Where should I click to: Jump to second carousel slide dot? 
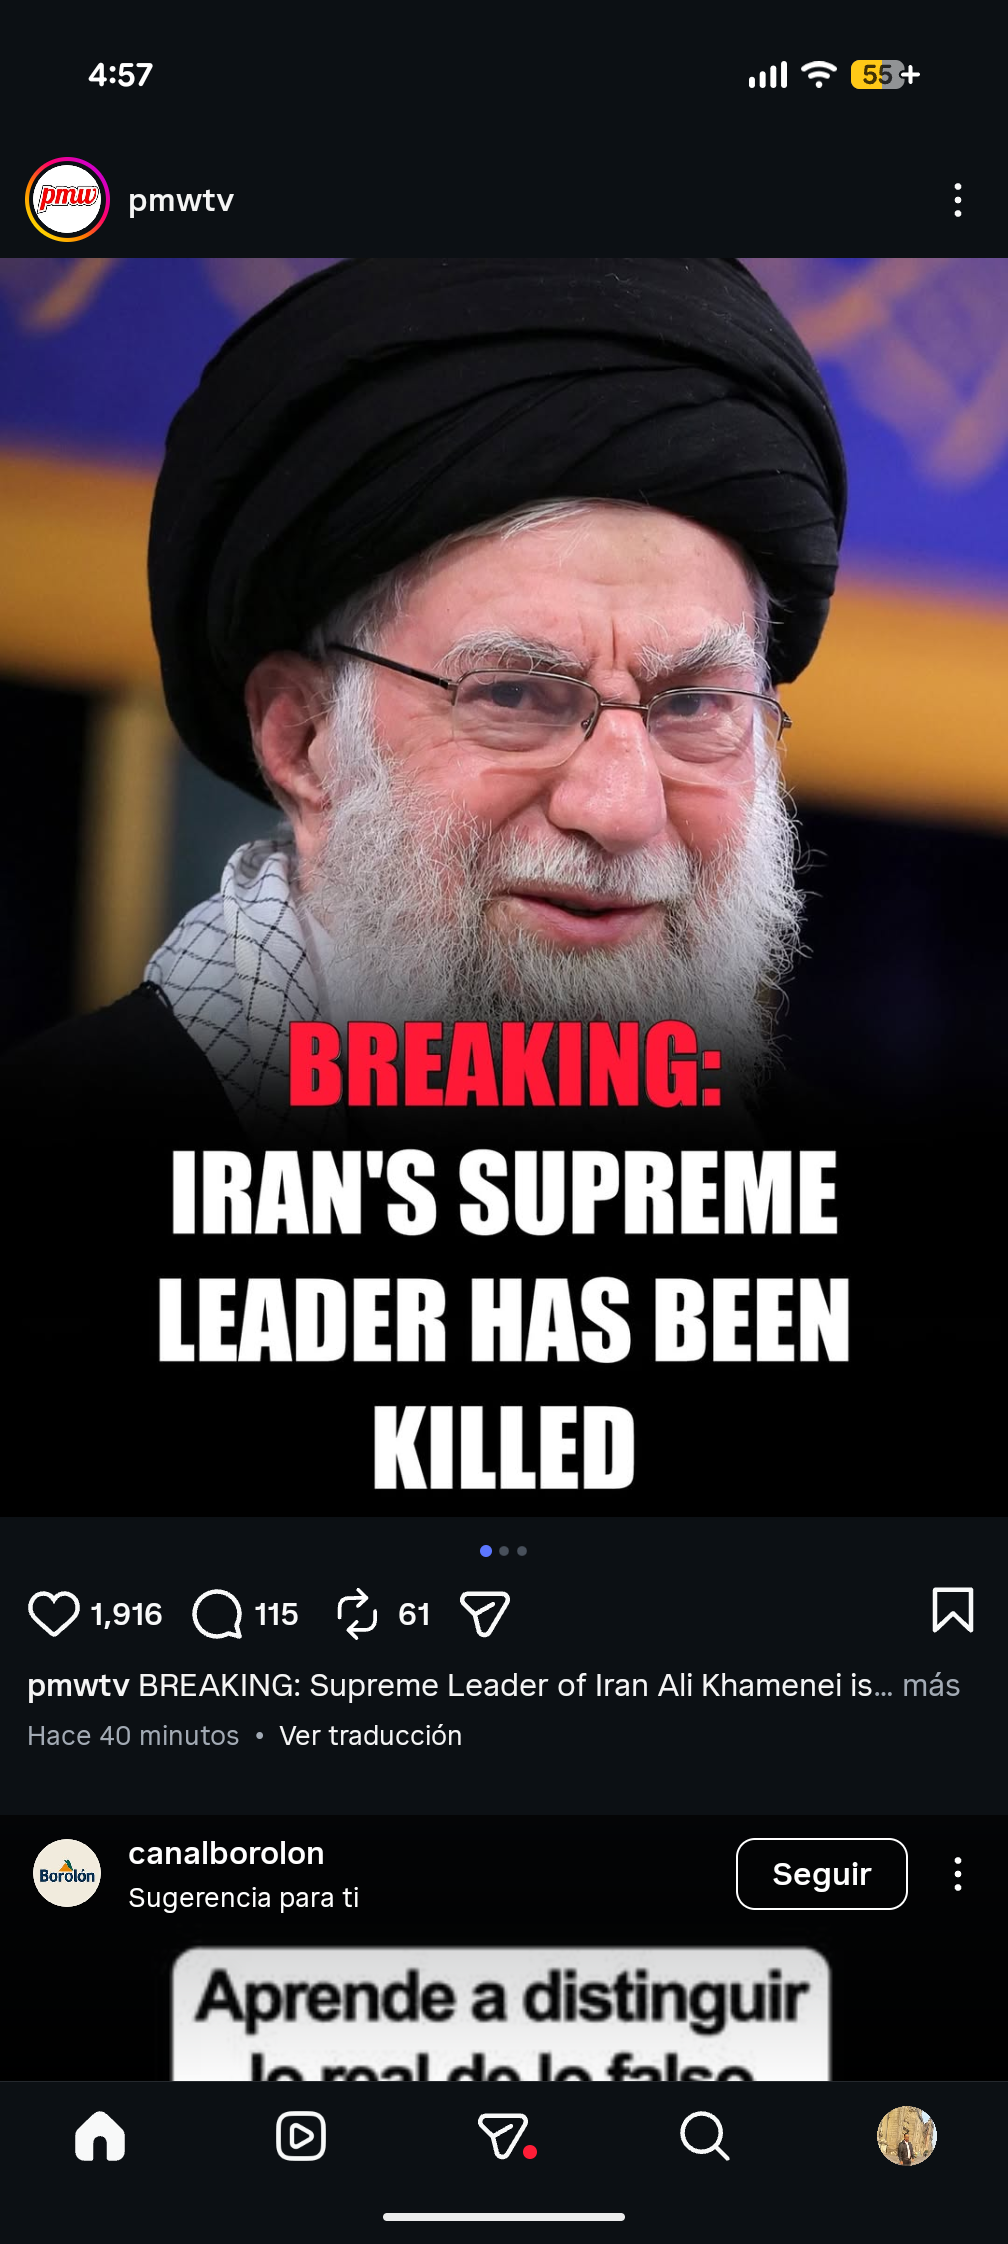[x=504, y=1551]
